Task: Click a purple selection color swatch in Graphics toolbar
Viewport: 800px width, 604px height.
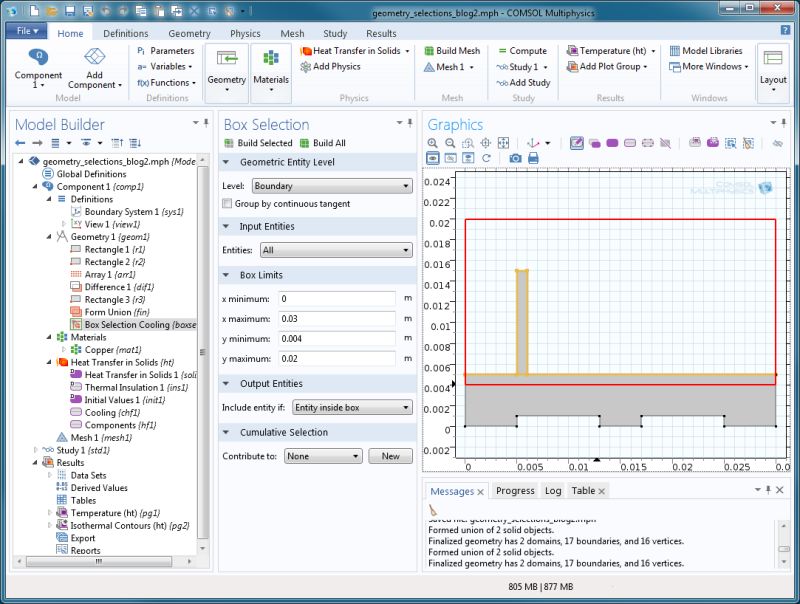Action: coord(611,141)
